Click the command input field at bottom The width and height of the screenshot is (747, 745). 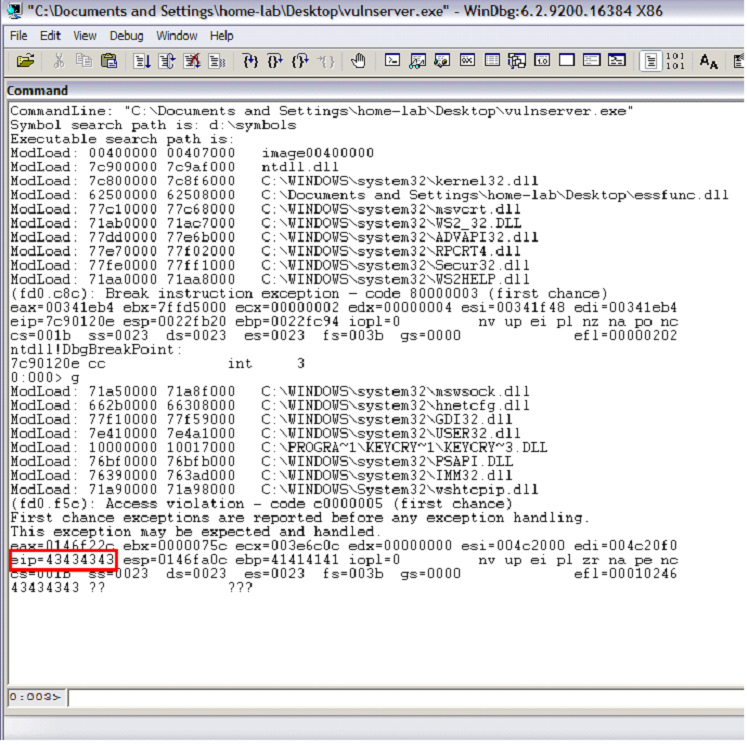click(400, 697)
